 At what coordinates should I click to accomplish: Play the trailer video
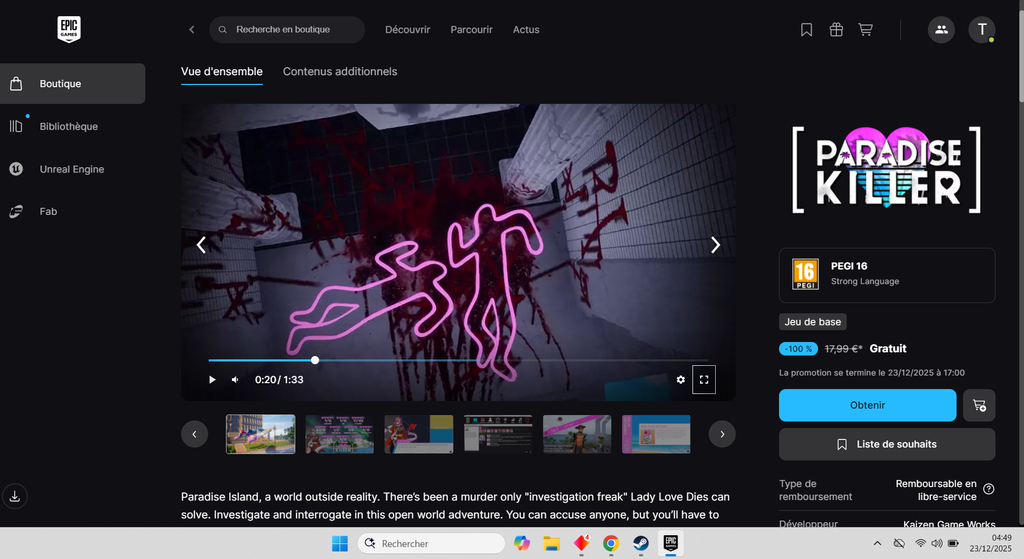tap(212, 380)
